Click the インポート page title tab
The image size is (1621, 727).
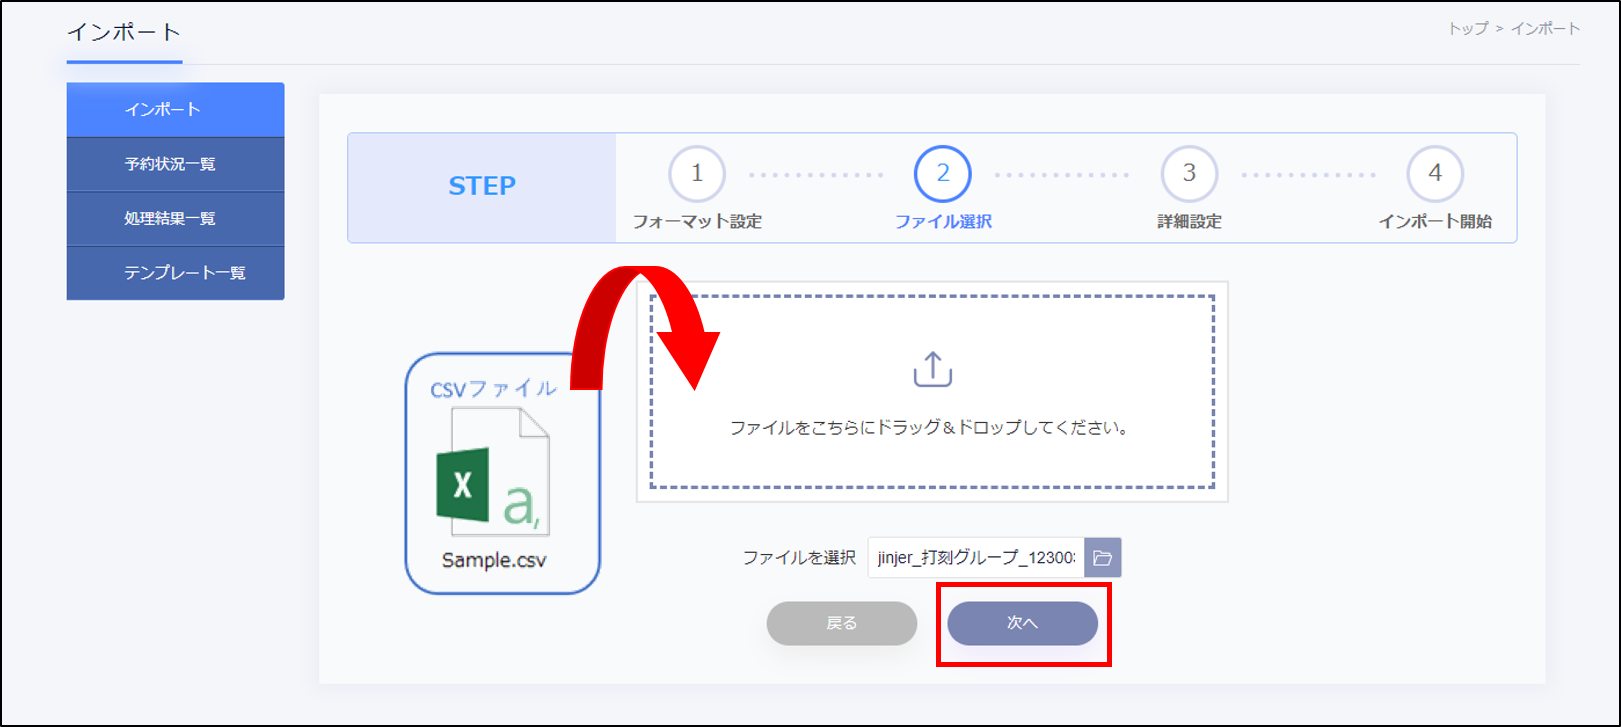coord(124,33)
